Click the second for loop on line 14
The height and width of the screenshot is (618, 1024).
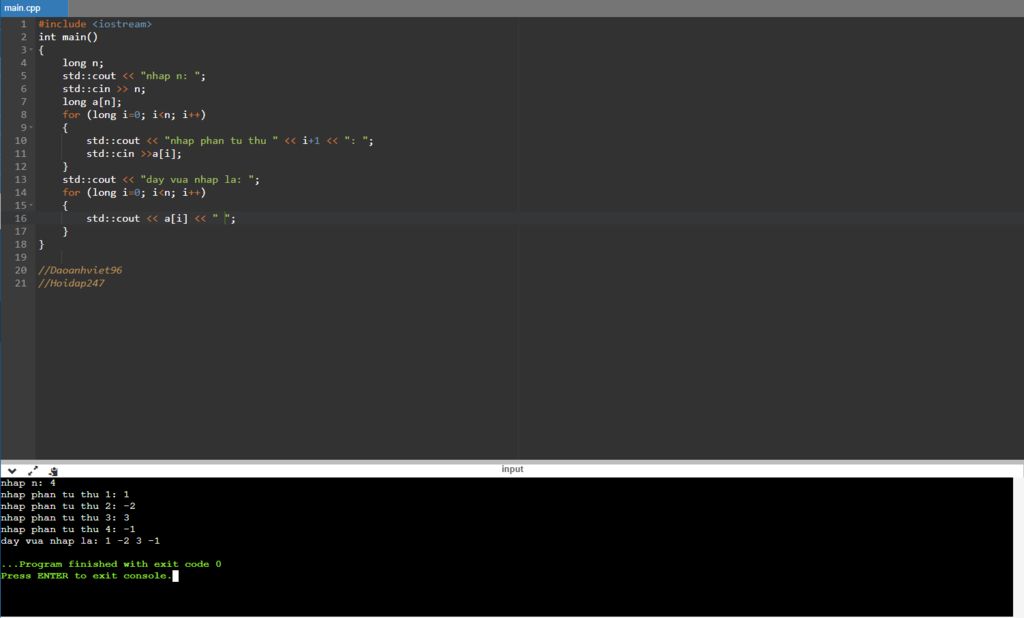point(134,193)
